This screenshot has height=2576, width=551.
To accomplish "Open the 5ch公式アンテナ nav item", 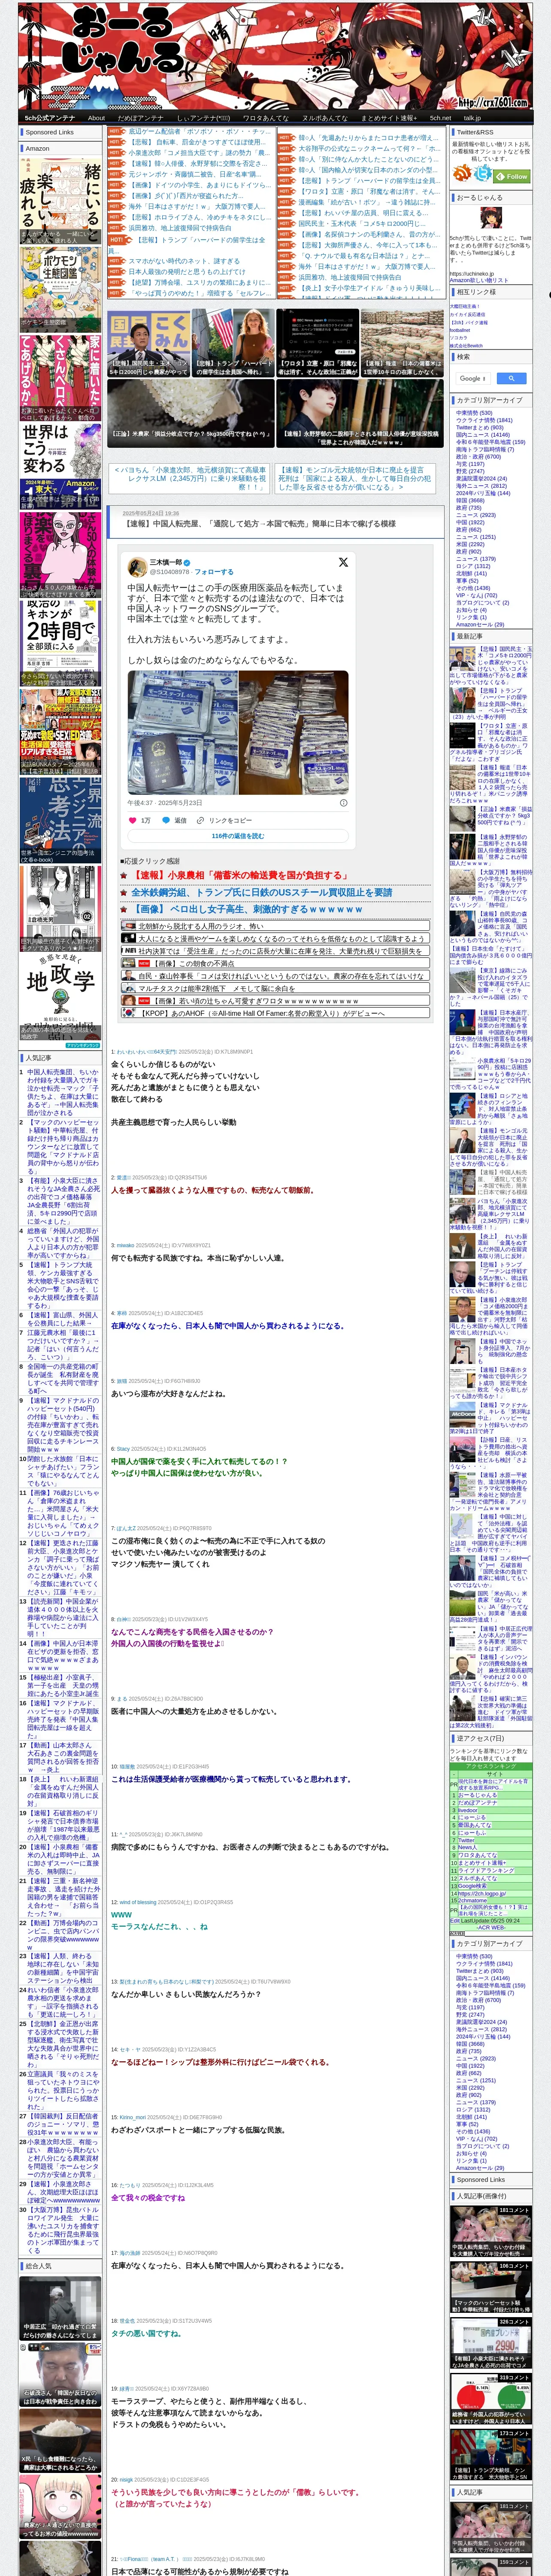I will click(50, 118).
